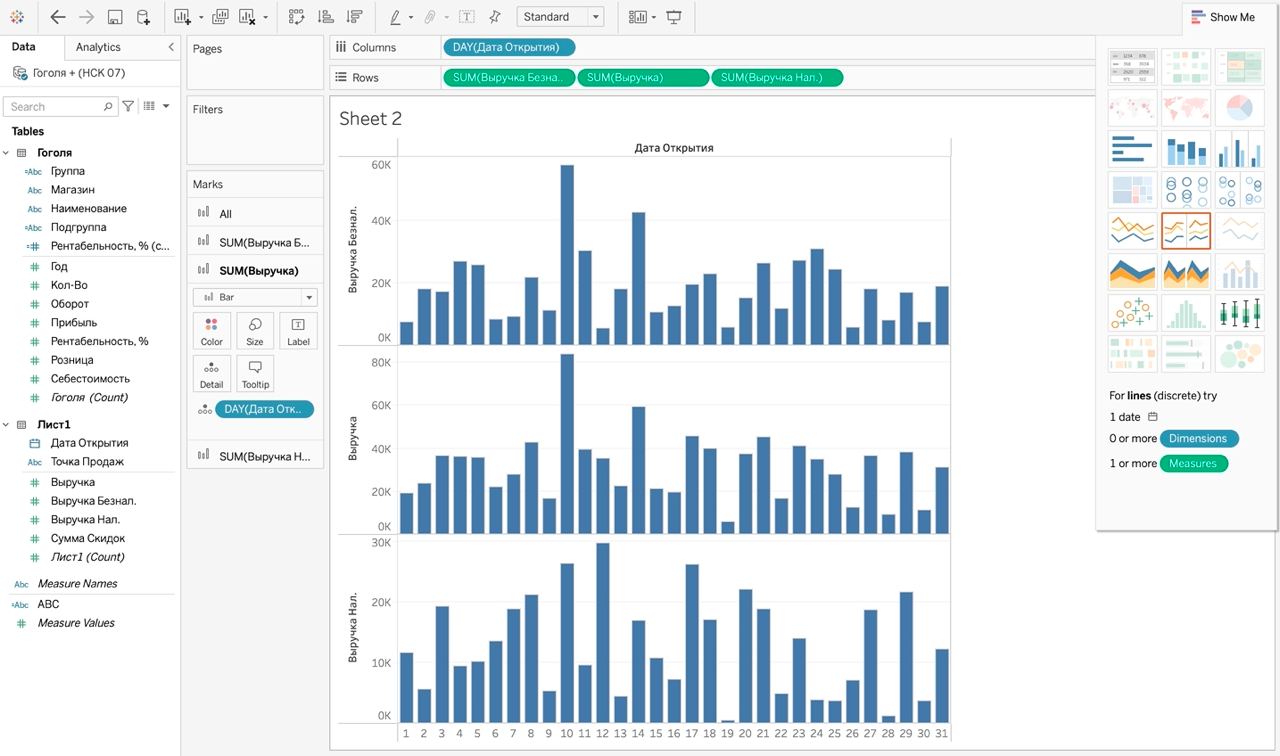
Task: Click the Size marks button
Action: pyautogui.click(x=255, y=331)
